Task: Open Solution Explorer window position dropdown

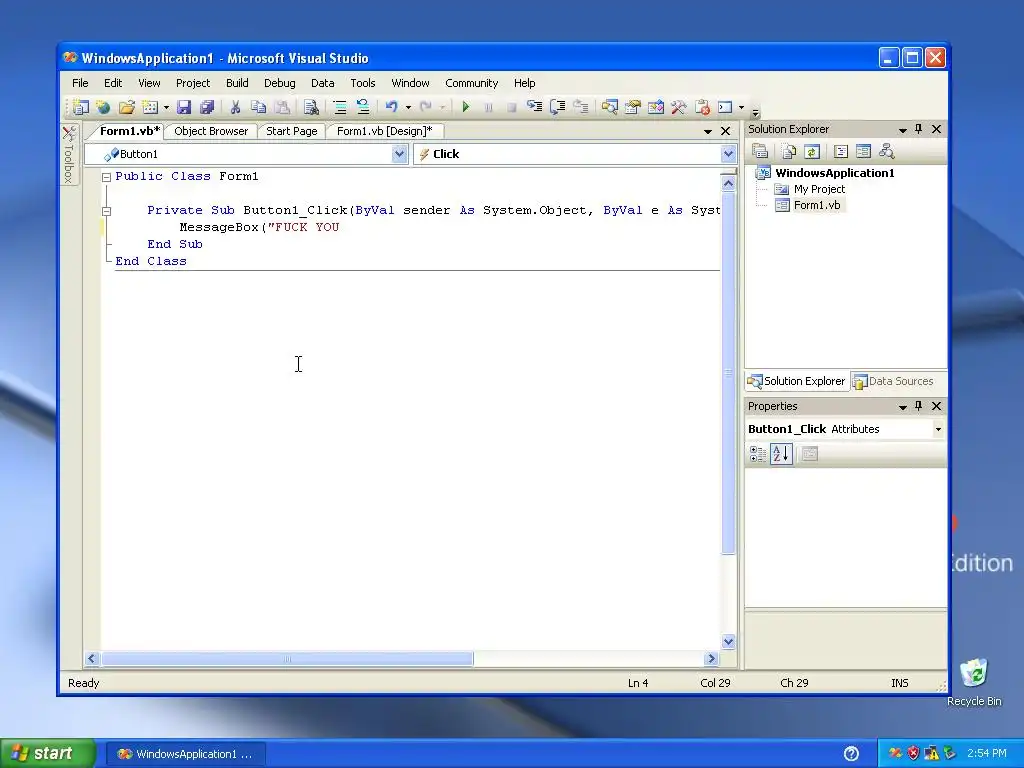Action: [903, 130]
